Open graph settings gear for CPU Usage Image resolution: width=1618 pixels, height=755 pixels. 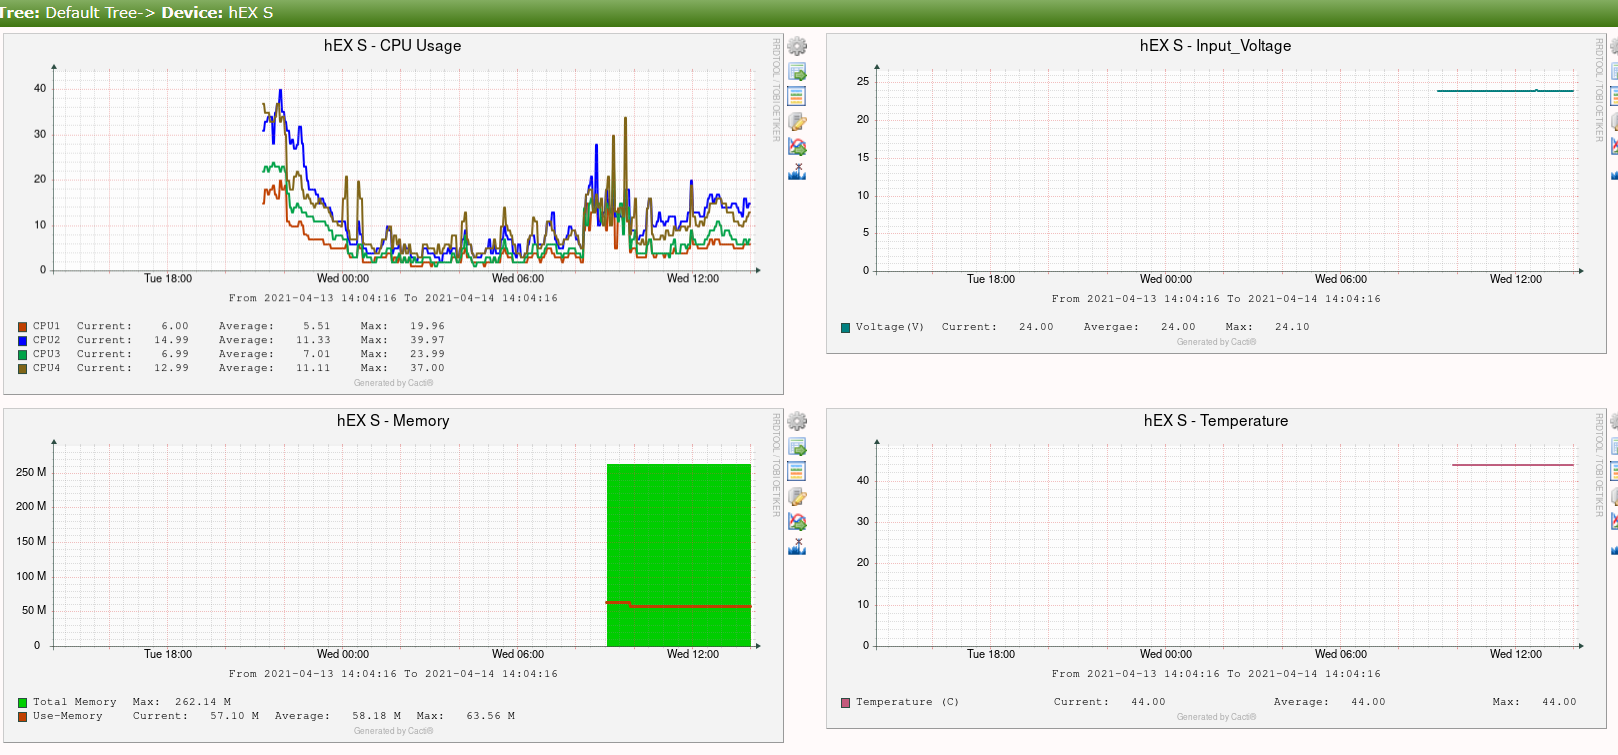pos(797,46)
